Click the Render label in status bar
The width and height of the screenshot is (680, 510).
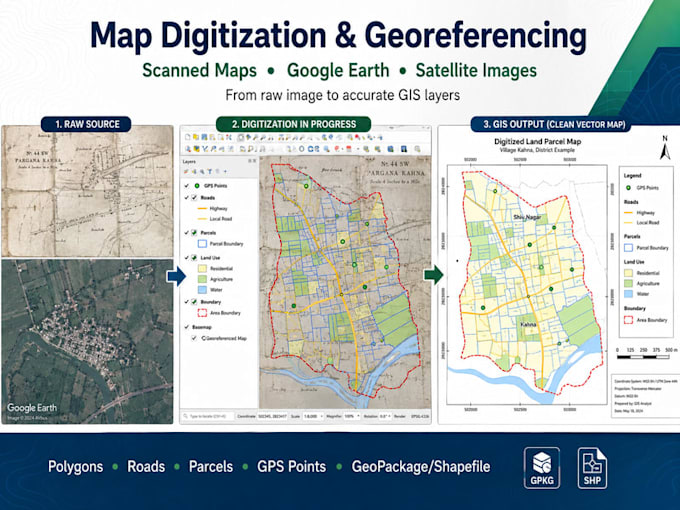(x=400, y=416)
